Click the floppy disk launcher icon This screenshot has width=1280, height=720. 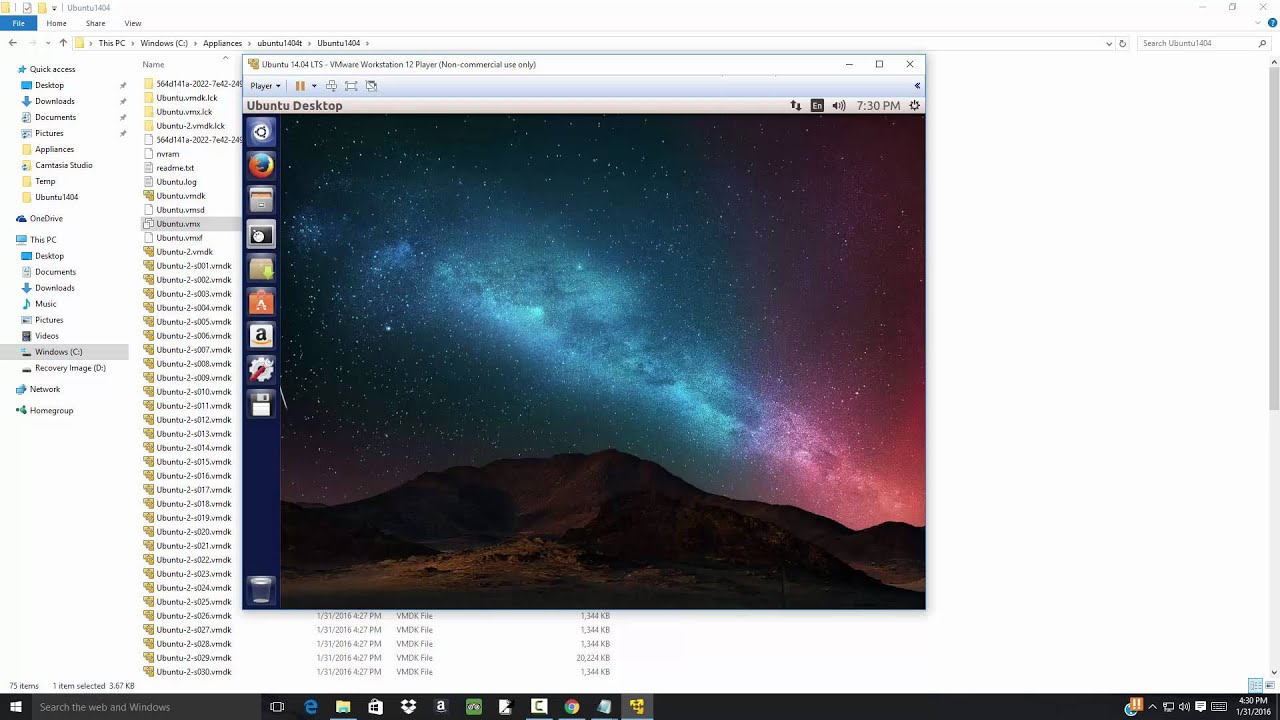coord(261,405)
